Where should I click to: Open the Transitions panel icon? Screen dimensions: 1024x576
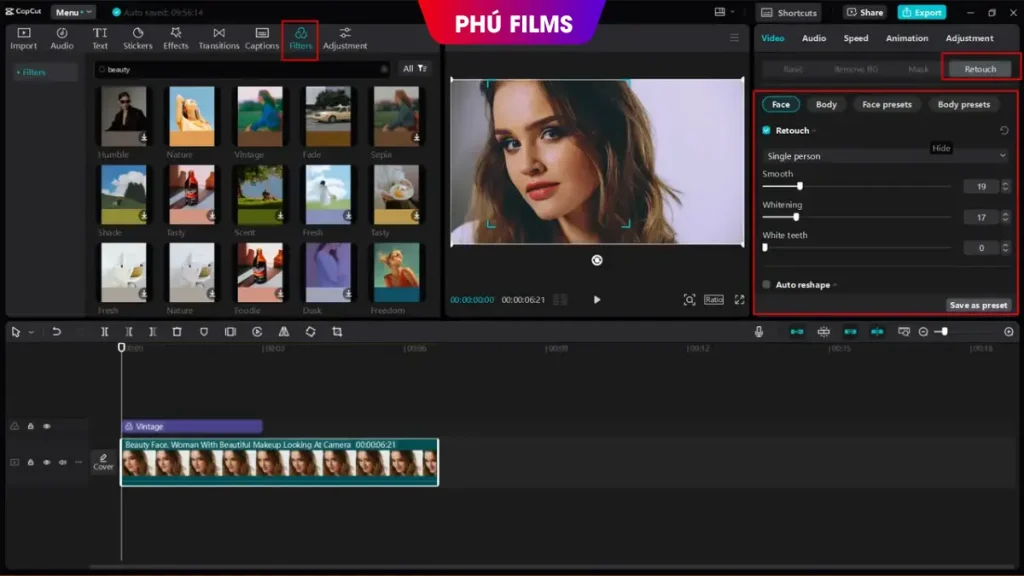219,39
